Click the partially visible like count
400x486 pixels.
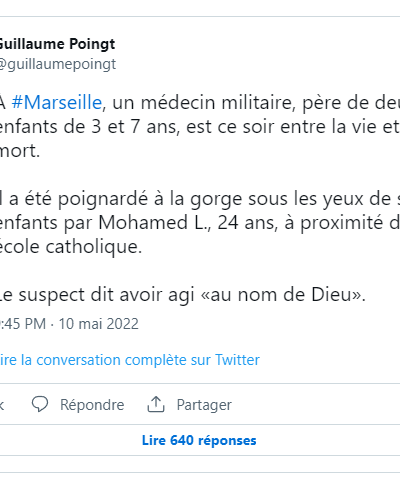[x=2, y=405]
